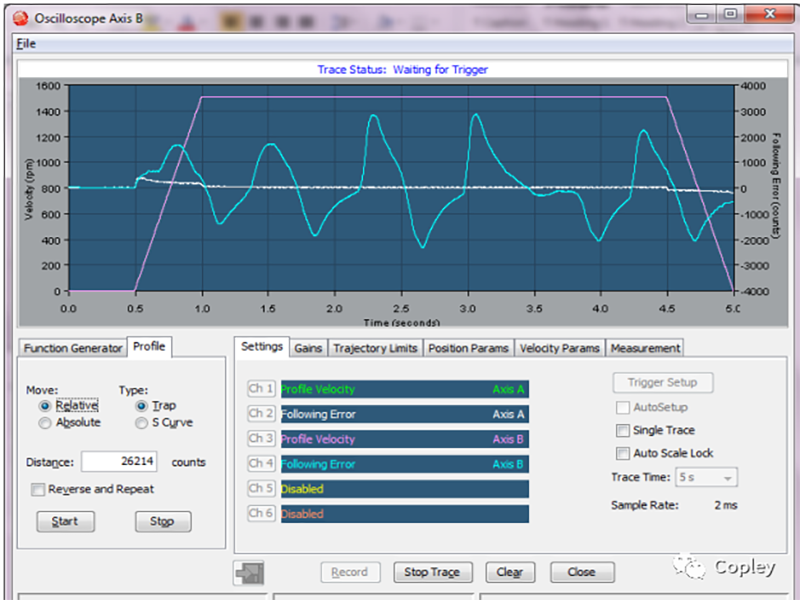Select the Absolute move radio button
The width and height of the screenshot is (800, 600).
pyautogui.click(x=45, y=423)
